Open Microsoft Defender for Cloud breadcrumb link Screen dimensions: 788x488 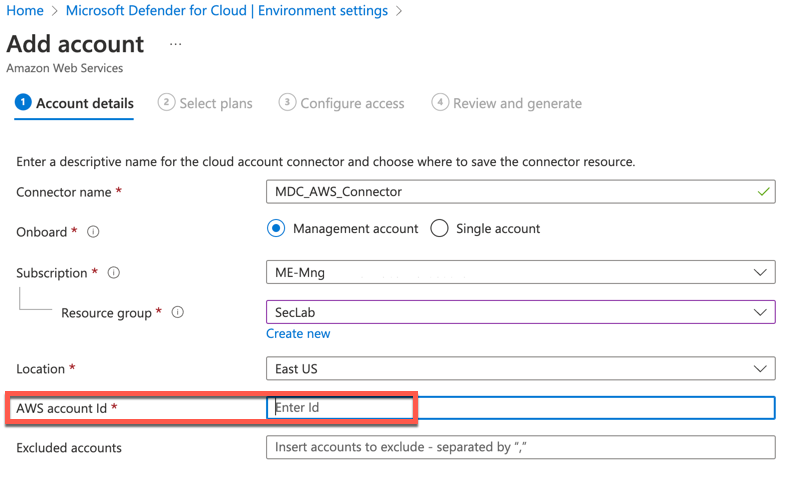click(227, 11)
